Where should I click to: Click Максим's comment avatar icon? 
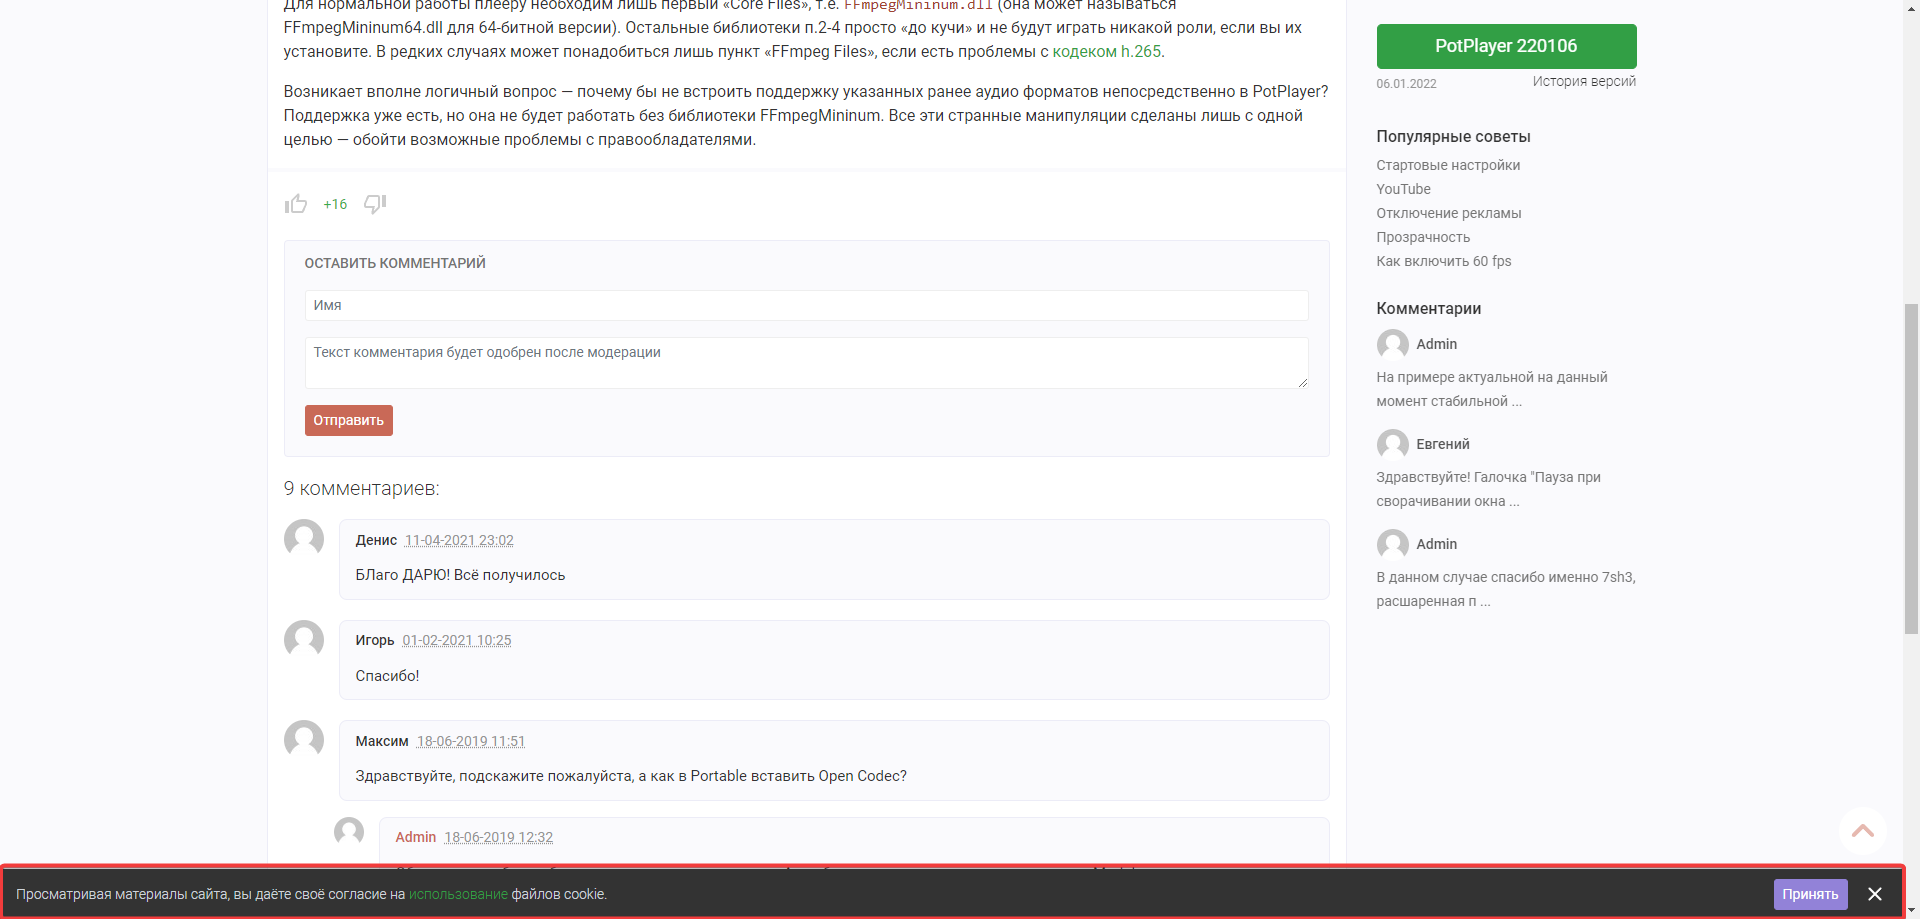pyautogui.click(x=304, y=740)
